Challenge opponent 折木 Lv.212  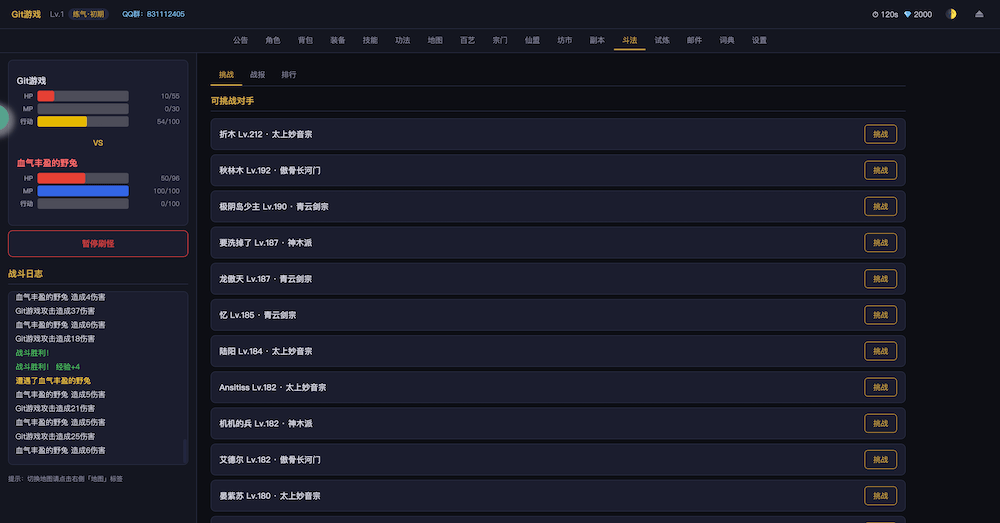point(880,134)
